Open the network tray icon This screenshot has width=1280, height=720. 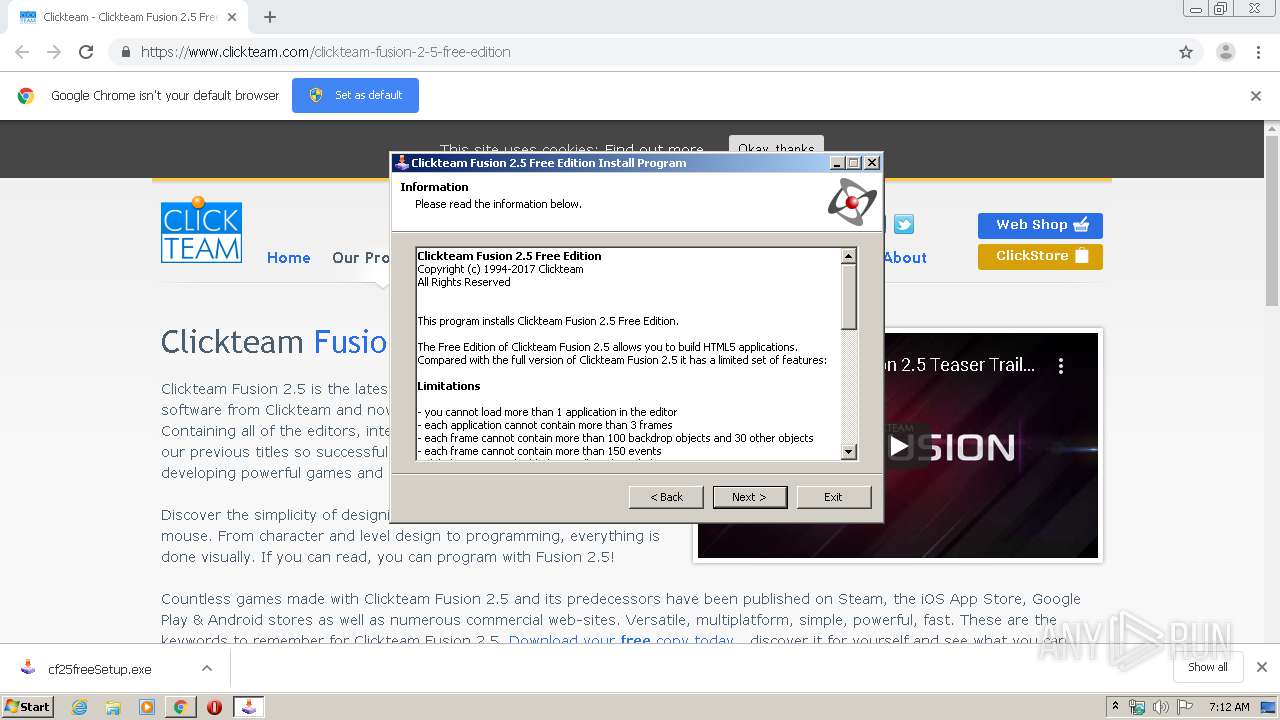pyautogui.click(x=1137, y=707)
